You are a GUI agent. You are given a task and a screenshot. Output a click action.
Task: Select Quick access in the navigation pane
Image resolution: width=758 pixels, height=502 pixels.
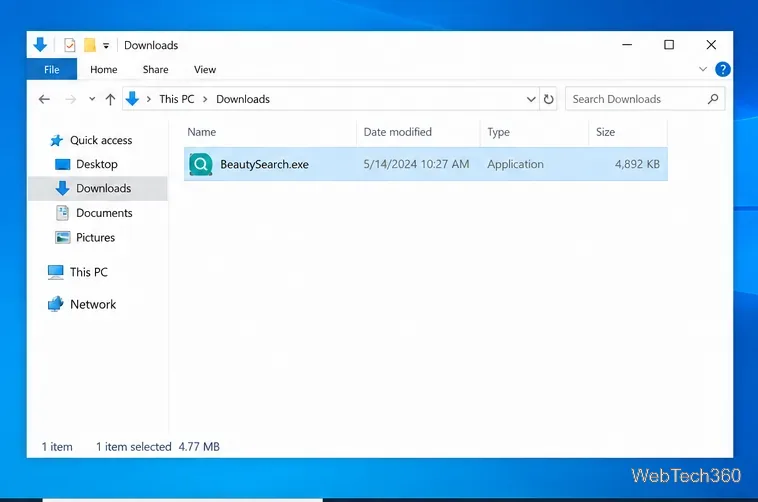101,140
